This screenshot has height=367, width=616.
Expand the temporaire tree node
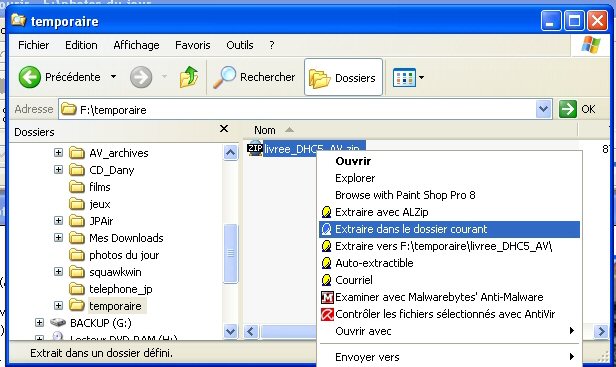[58, 305]
